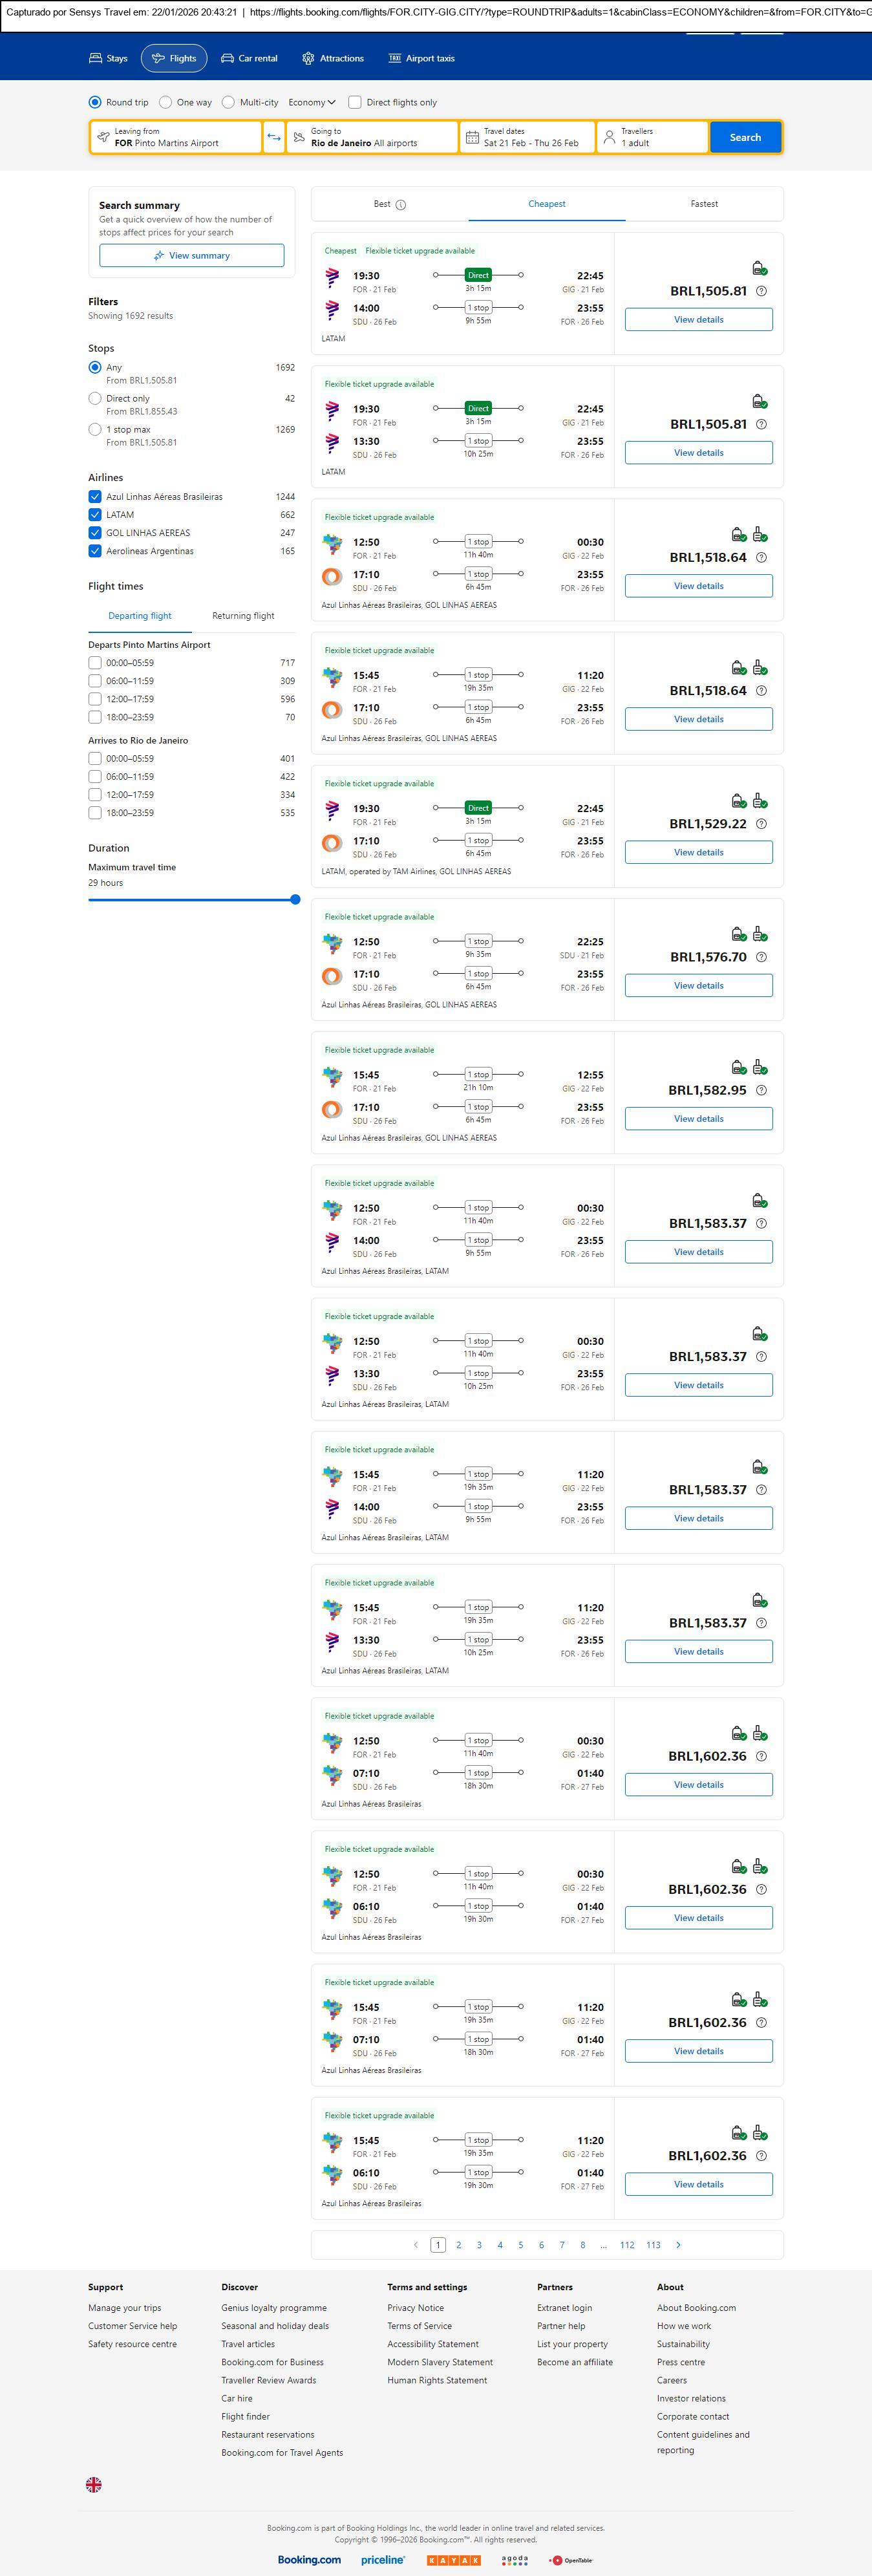Screen dimensions: 872x2576
Task: Switch to the Returning flight tab
Action: (243, 616)
